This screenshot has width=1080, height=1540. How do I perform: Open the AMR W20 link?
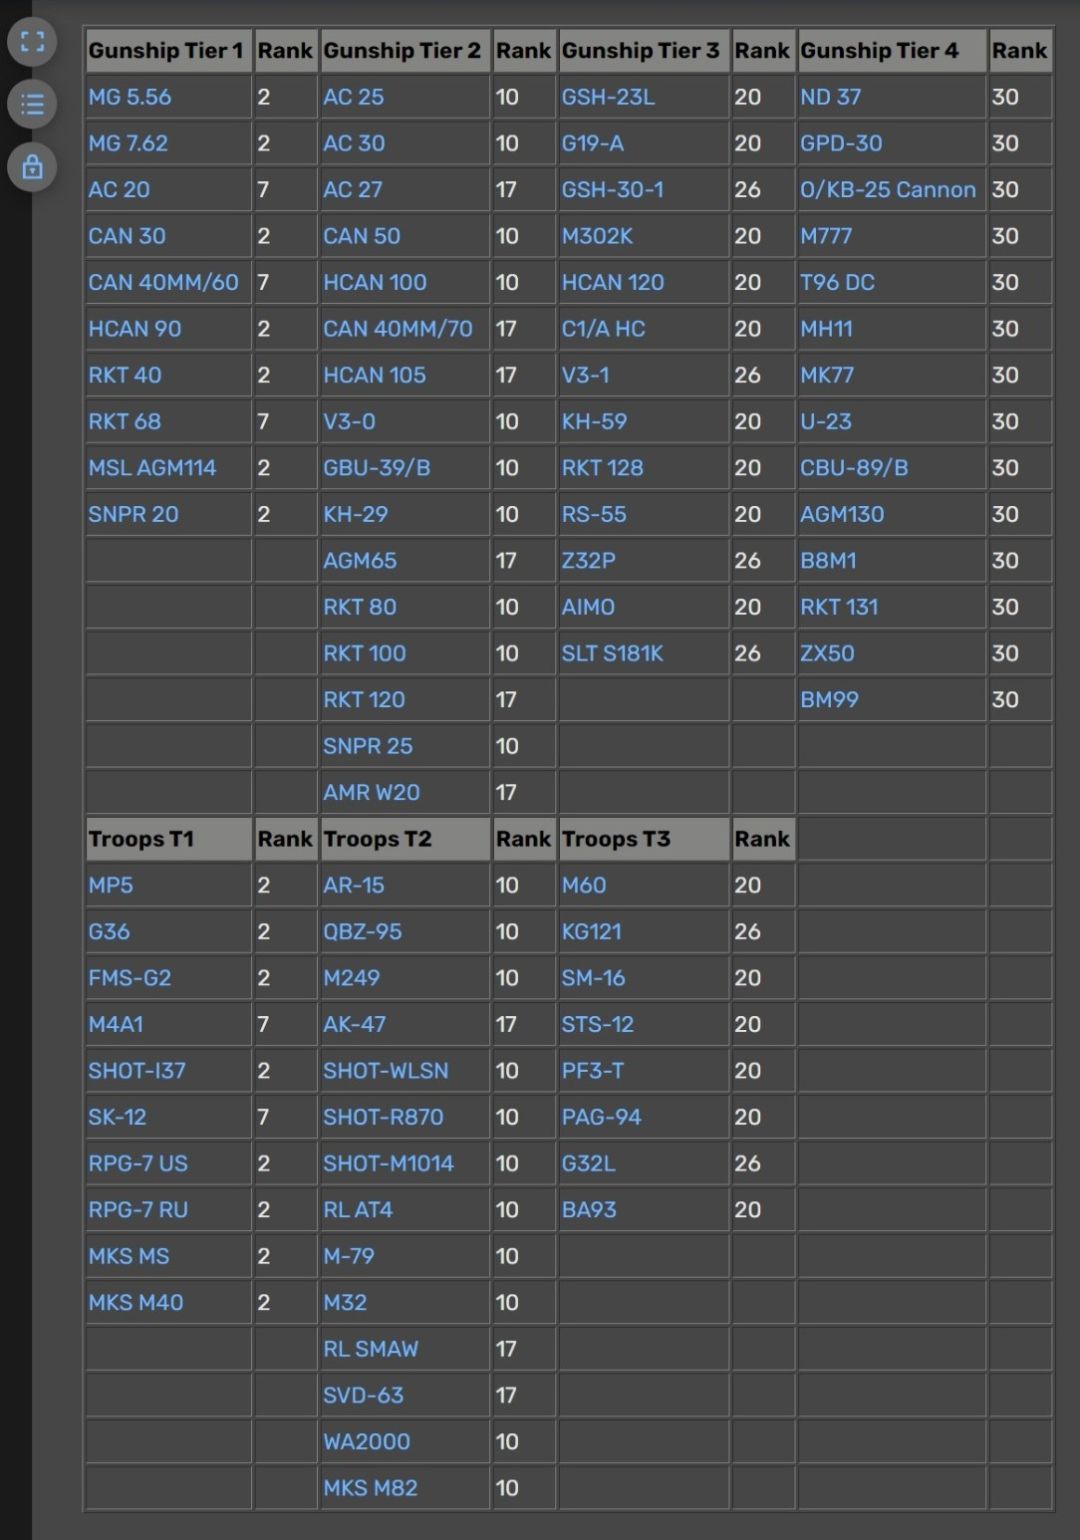371,793
